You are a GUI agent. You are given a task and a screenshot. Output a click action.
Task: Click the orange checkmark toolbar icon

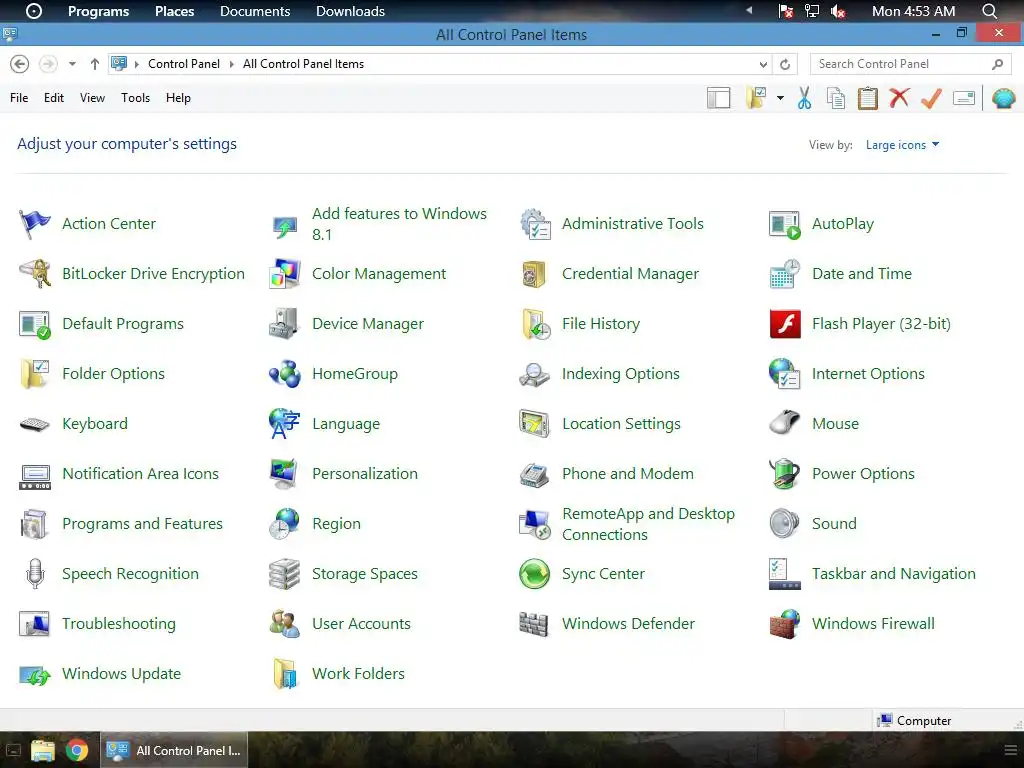[931, 98]
